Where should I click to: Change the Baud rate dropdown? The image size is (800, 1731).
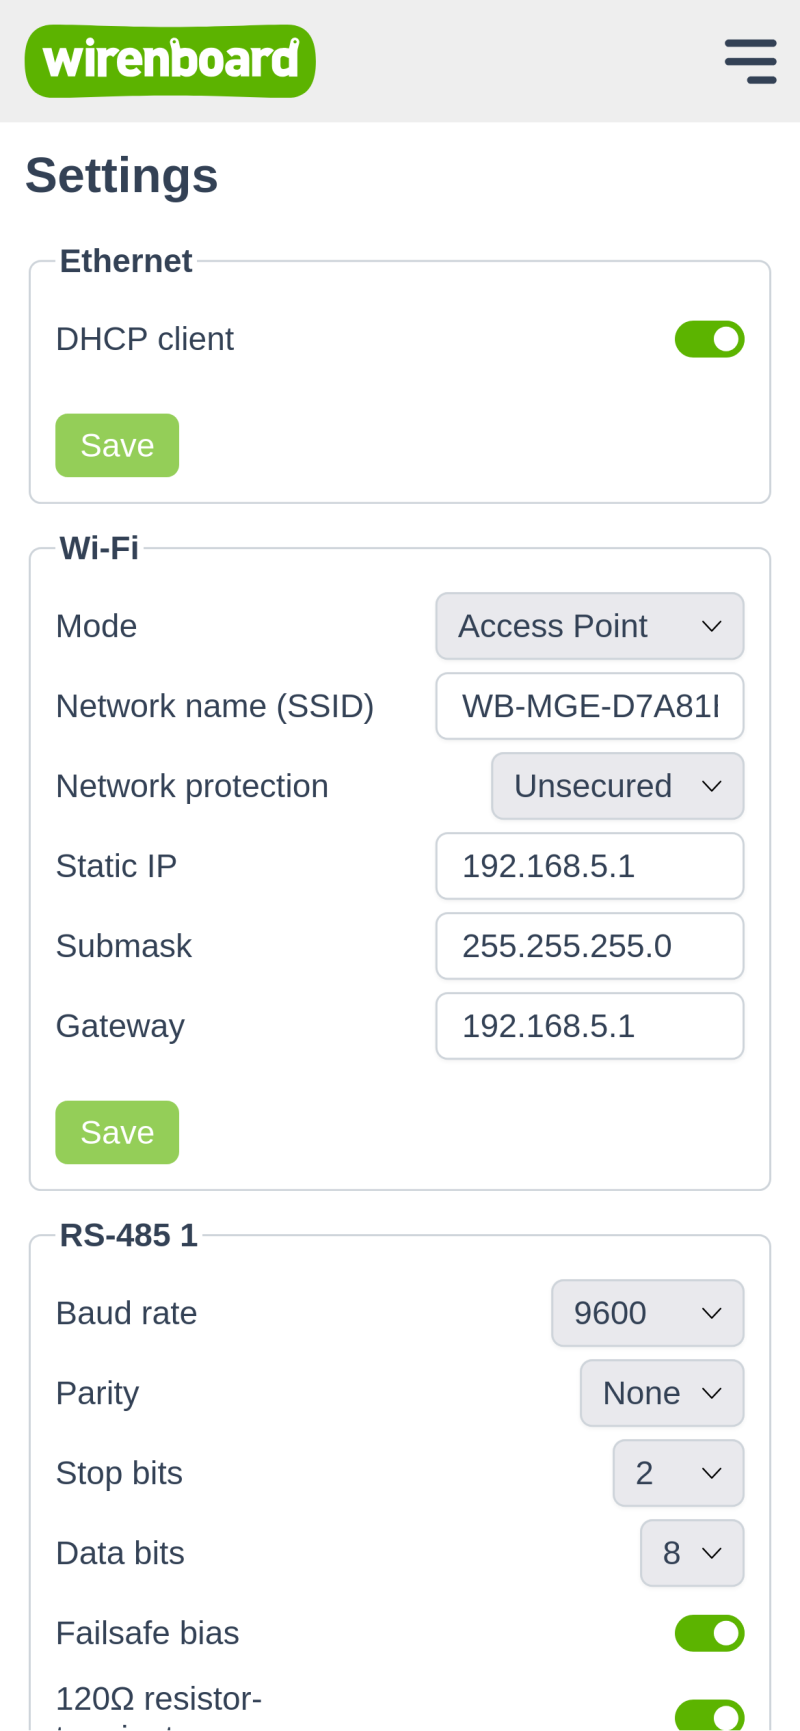tap(647, 1313)
